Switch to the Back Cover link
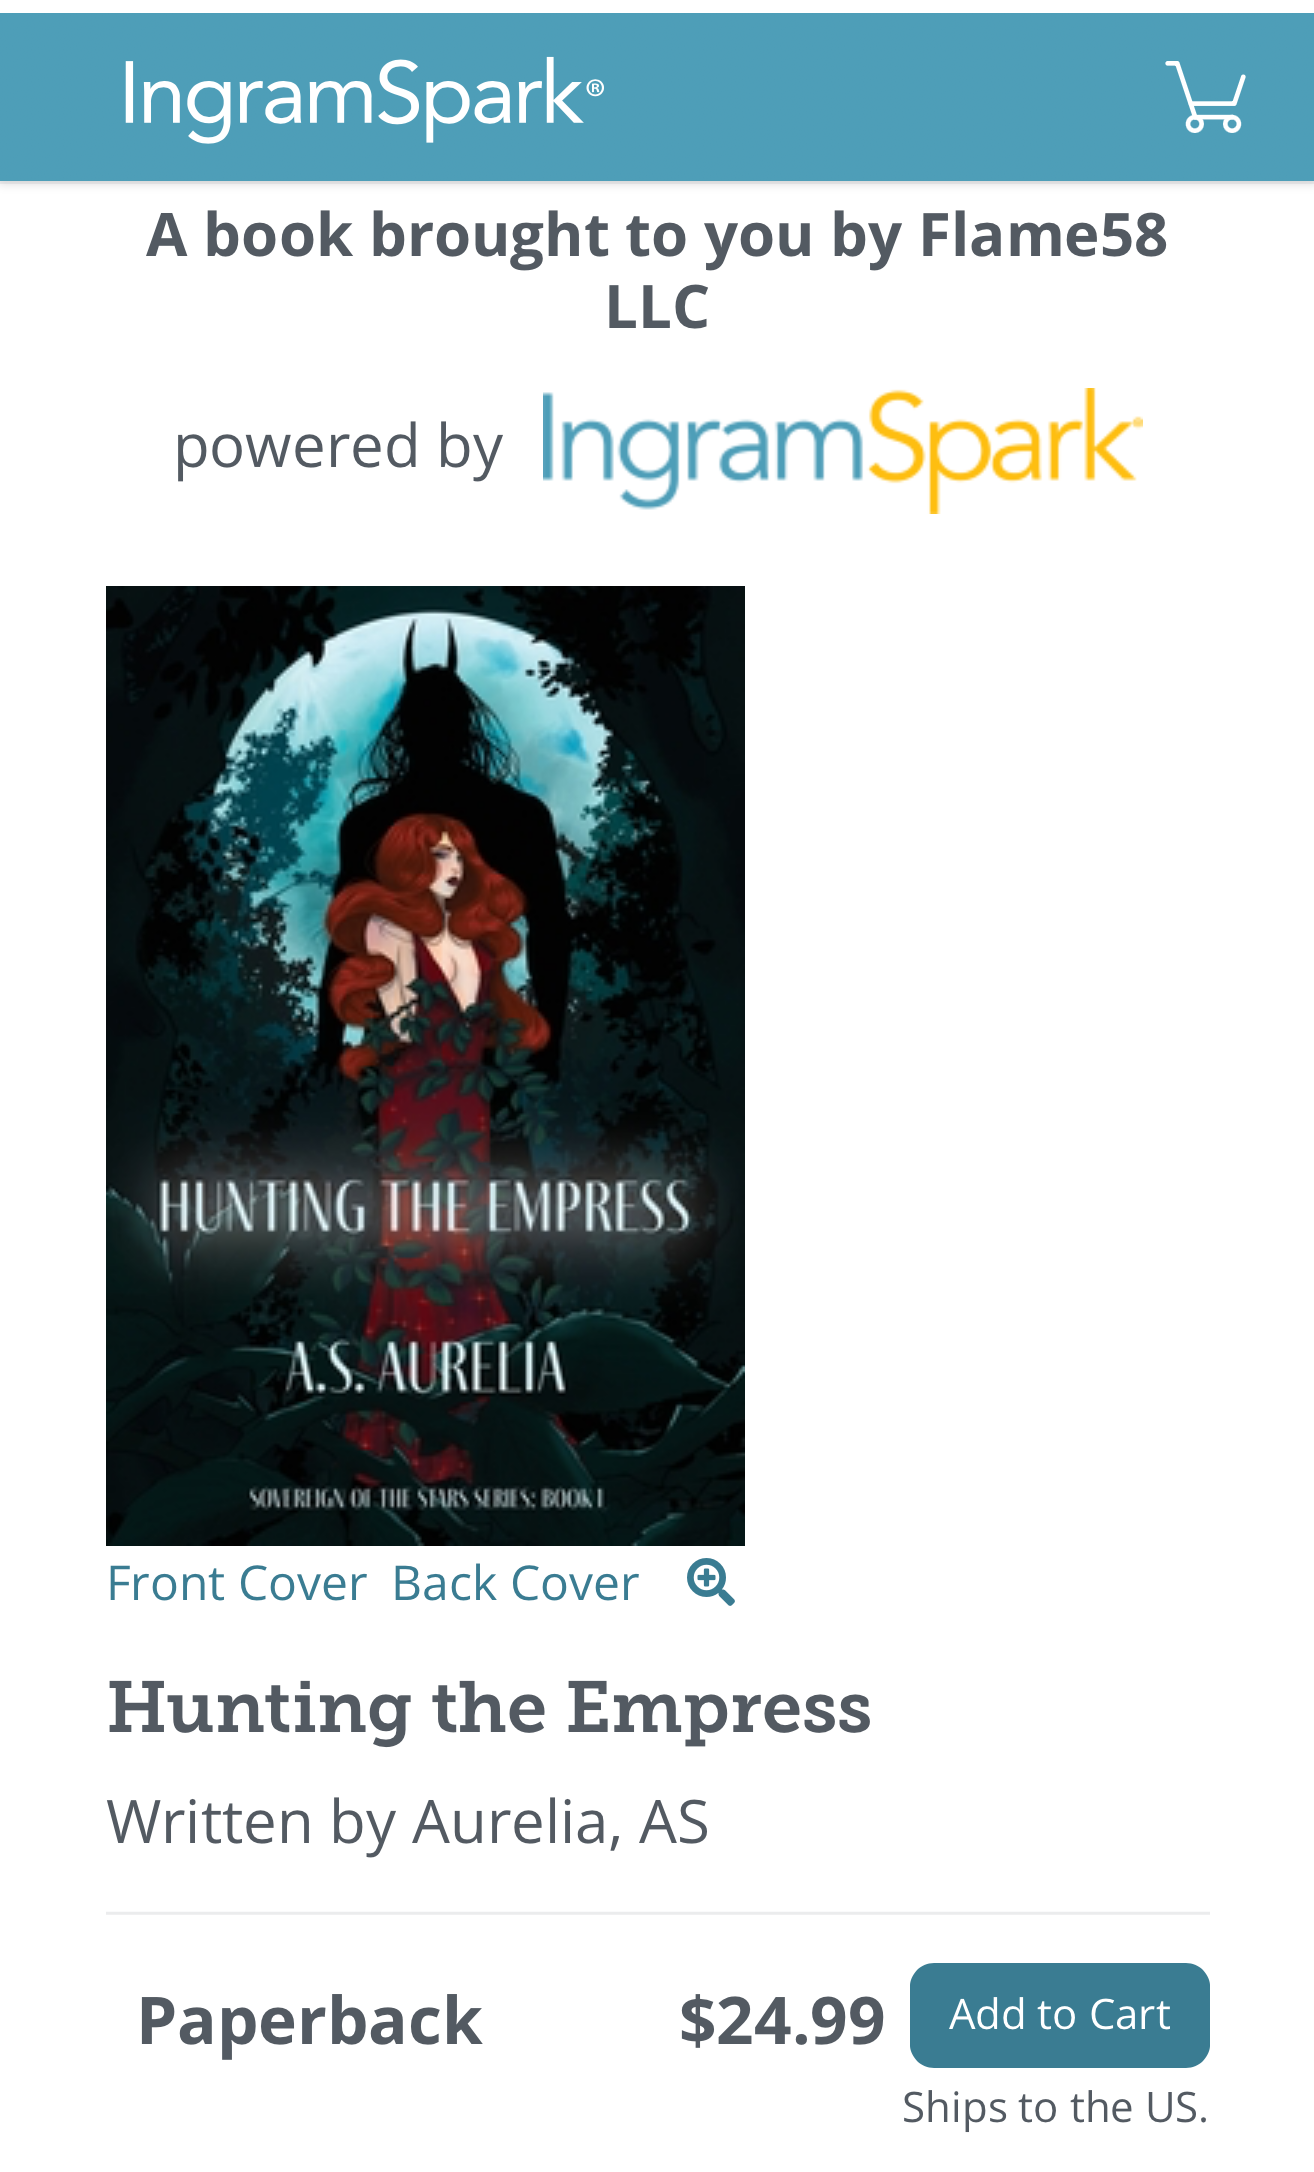 (x=515, y=1583)
